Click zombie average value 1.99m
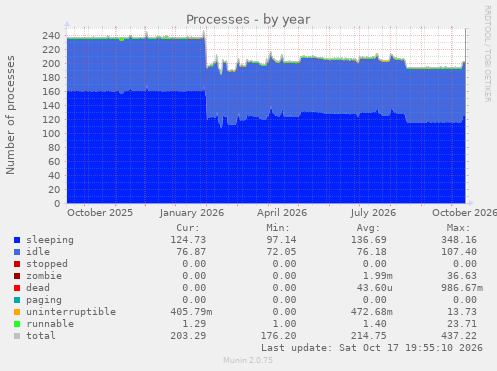497x371 pixels. [377, 276]
